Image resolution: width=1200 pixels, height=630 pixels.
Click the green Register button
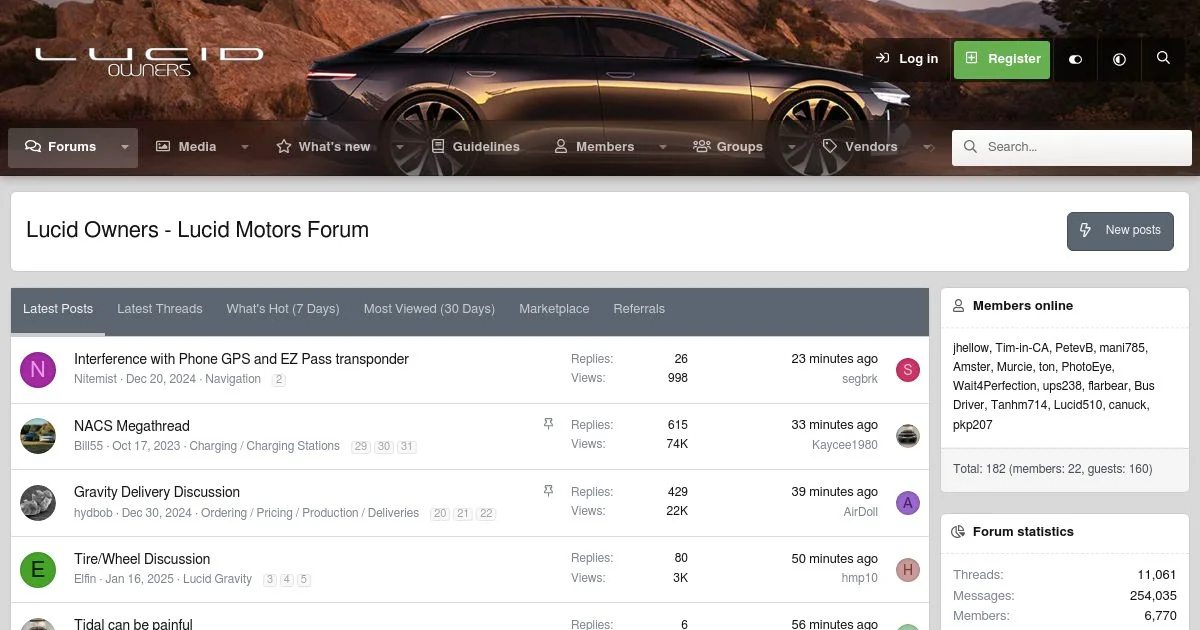[1002, 59]
